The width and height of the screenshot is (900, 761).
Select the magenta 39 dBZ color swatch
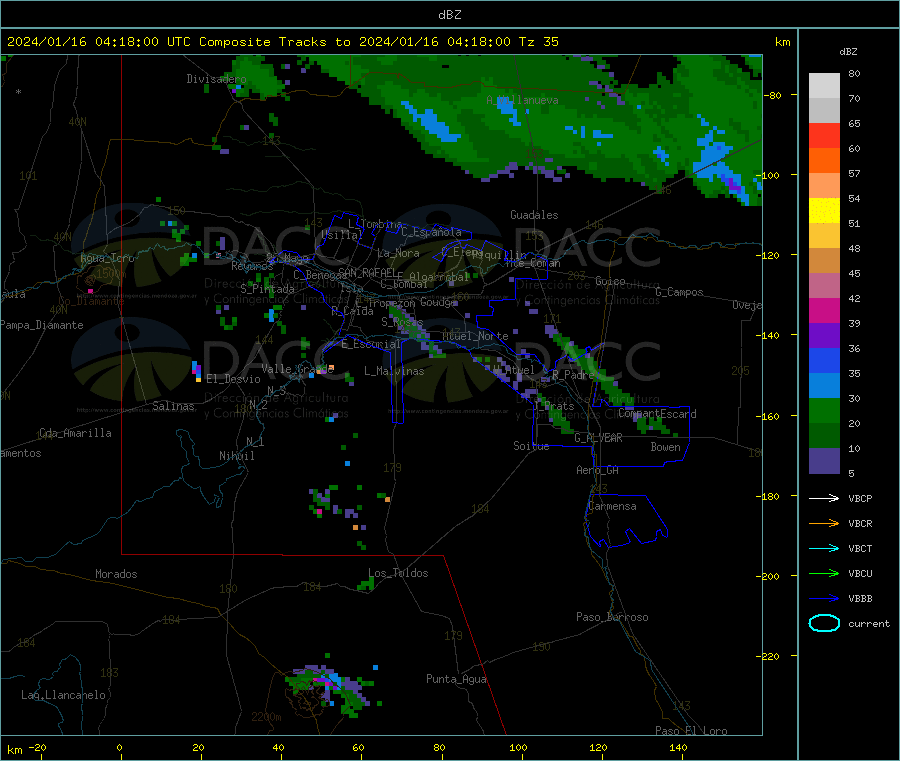click(x=824, y=310)
